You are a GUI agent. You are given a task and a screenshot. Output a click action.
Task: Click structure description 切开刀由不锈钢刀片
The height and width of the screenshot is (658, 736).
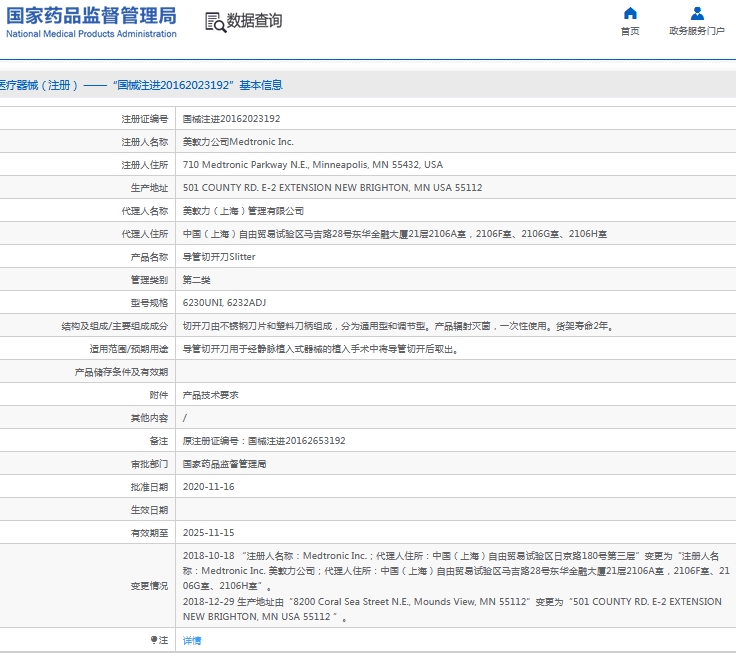398,326
